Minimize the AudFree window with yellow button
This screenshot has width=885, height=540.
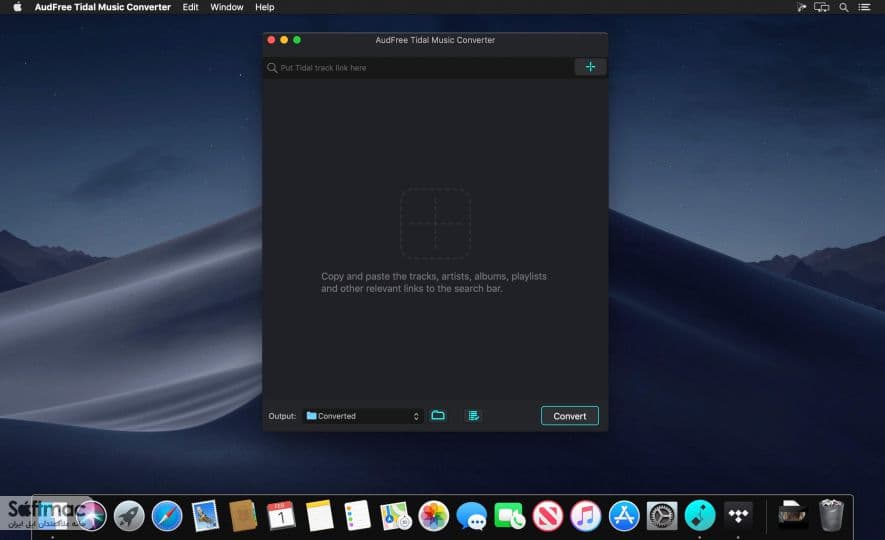point(284,39)
